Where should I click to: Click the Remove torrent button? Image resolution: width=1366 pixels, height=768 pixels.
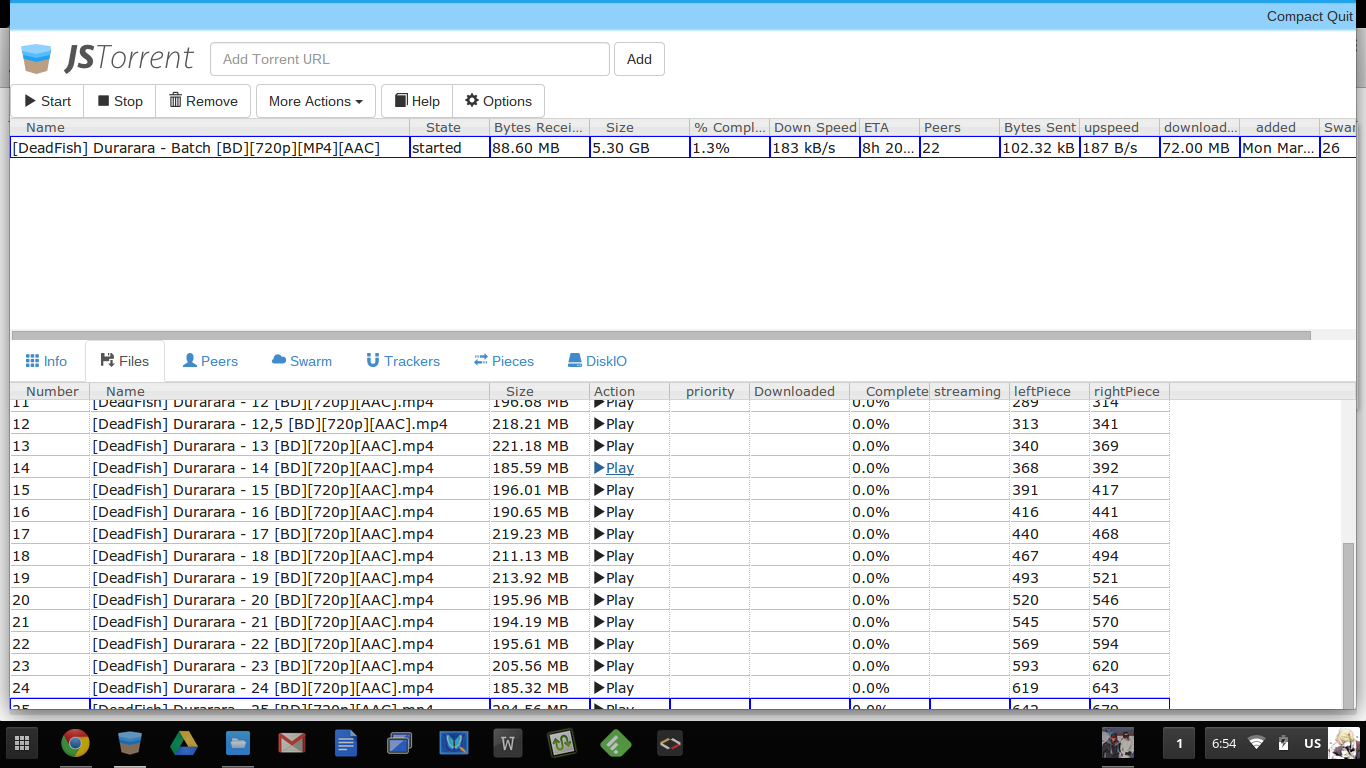coord(203,101)
